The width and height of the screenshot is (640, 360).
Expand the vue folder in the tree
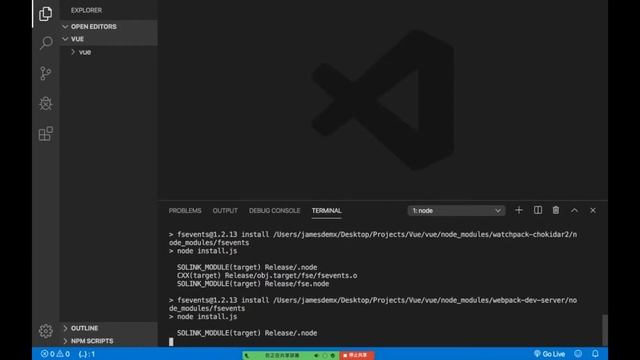pyautogui.click(x=109, y=52)
